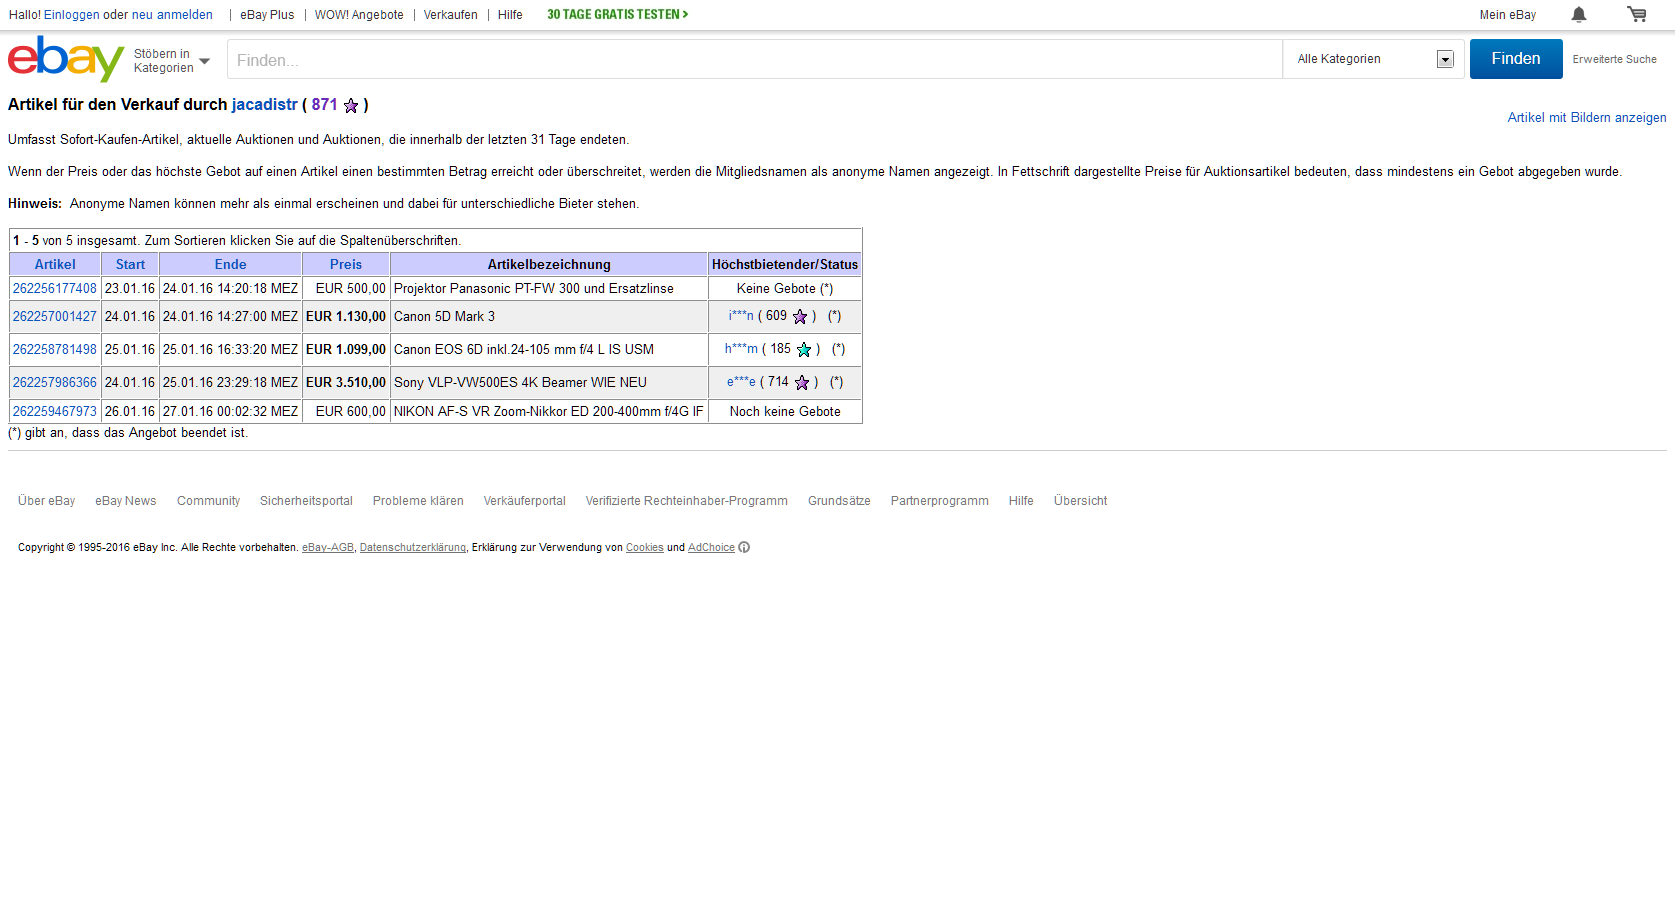The width and height of the screenshot is (1675, 904).
Task: Open item 262258781498
Action: tap(55, 350)
